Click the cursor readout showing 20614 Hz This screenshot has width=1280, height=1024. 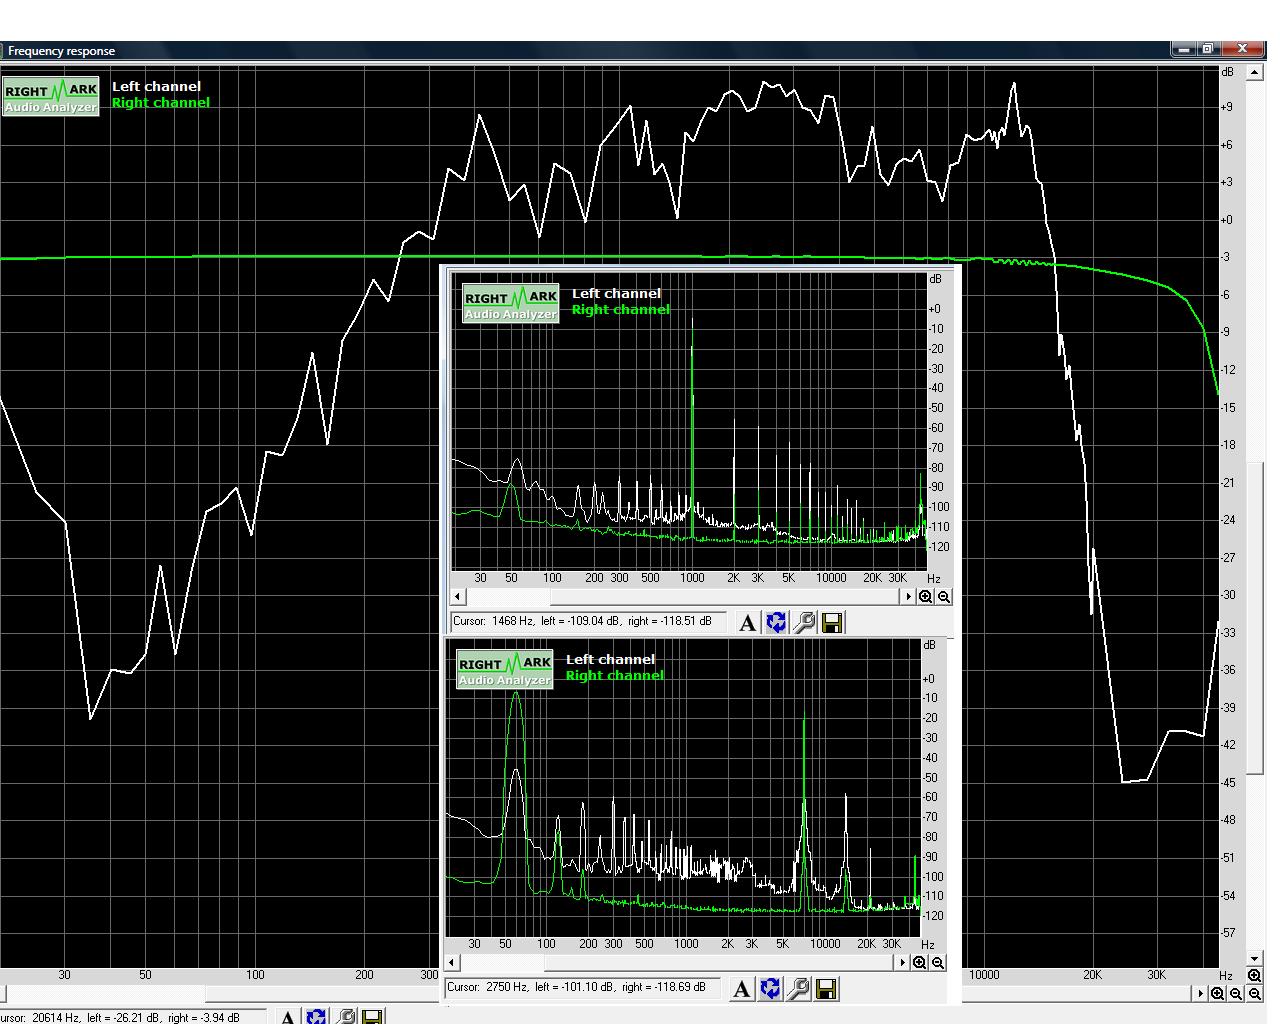pos(133,1017)
